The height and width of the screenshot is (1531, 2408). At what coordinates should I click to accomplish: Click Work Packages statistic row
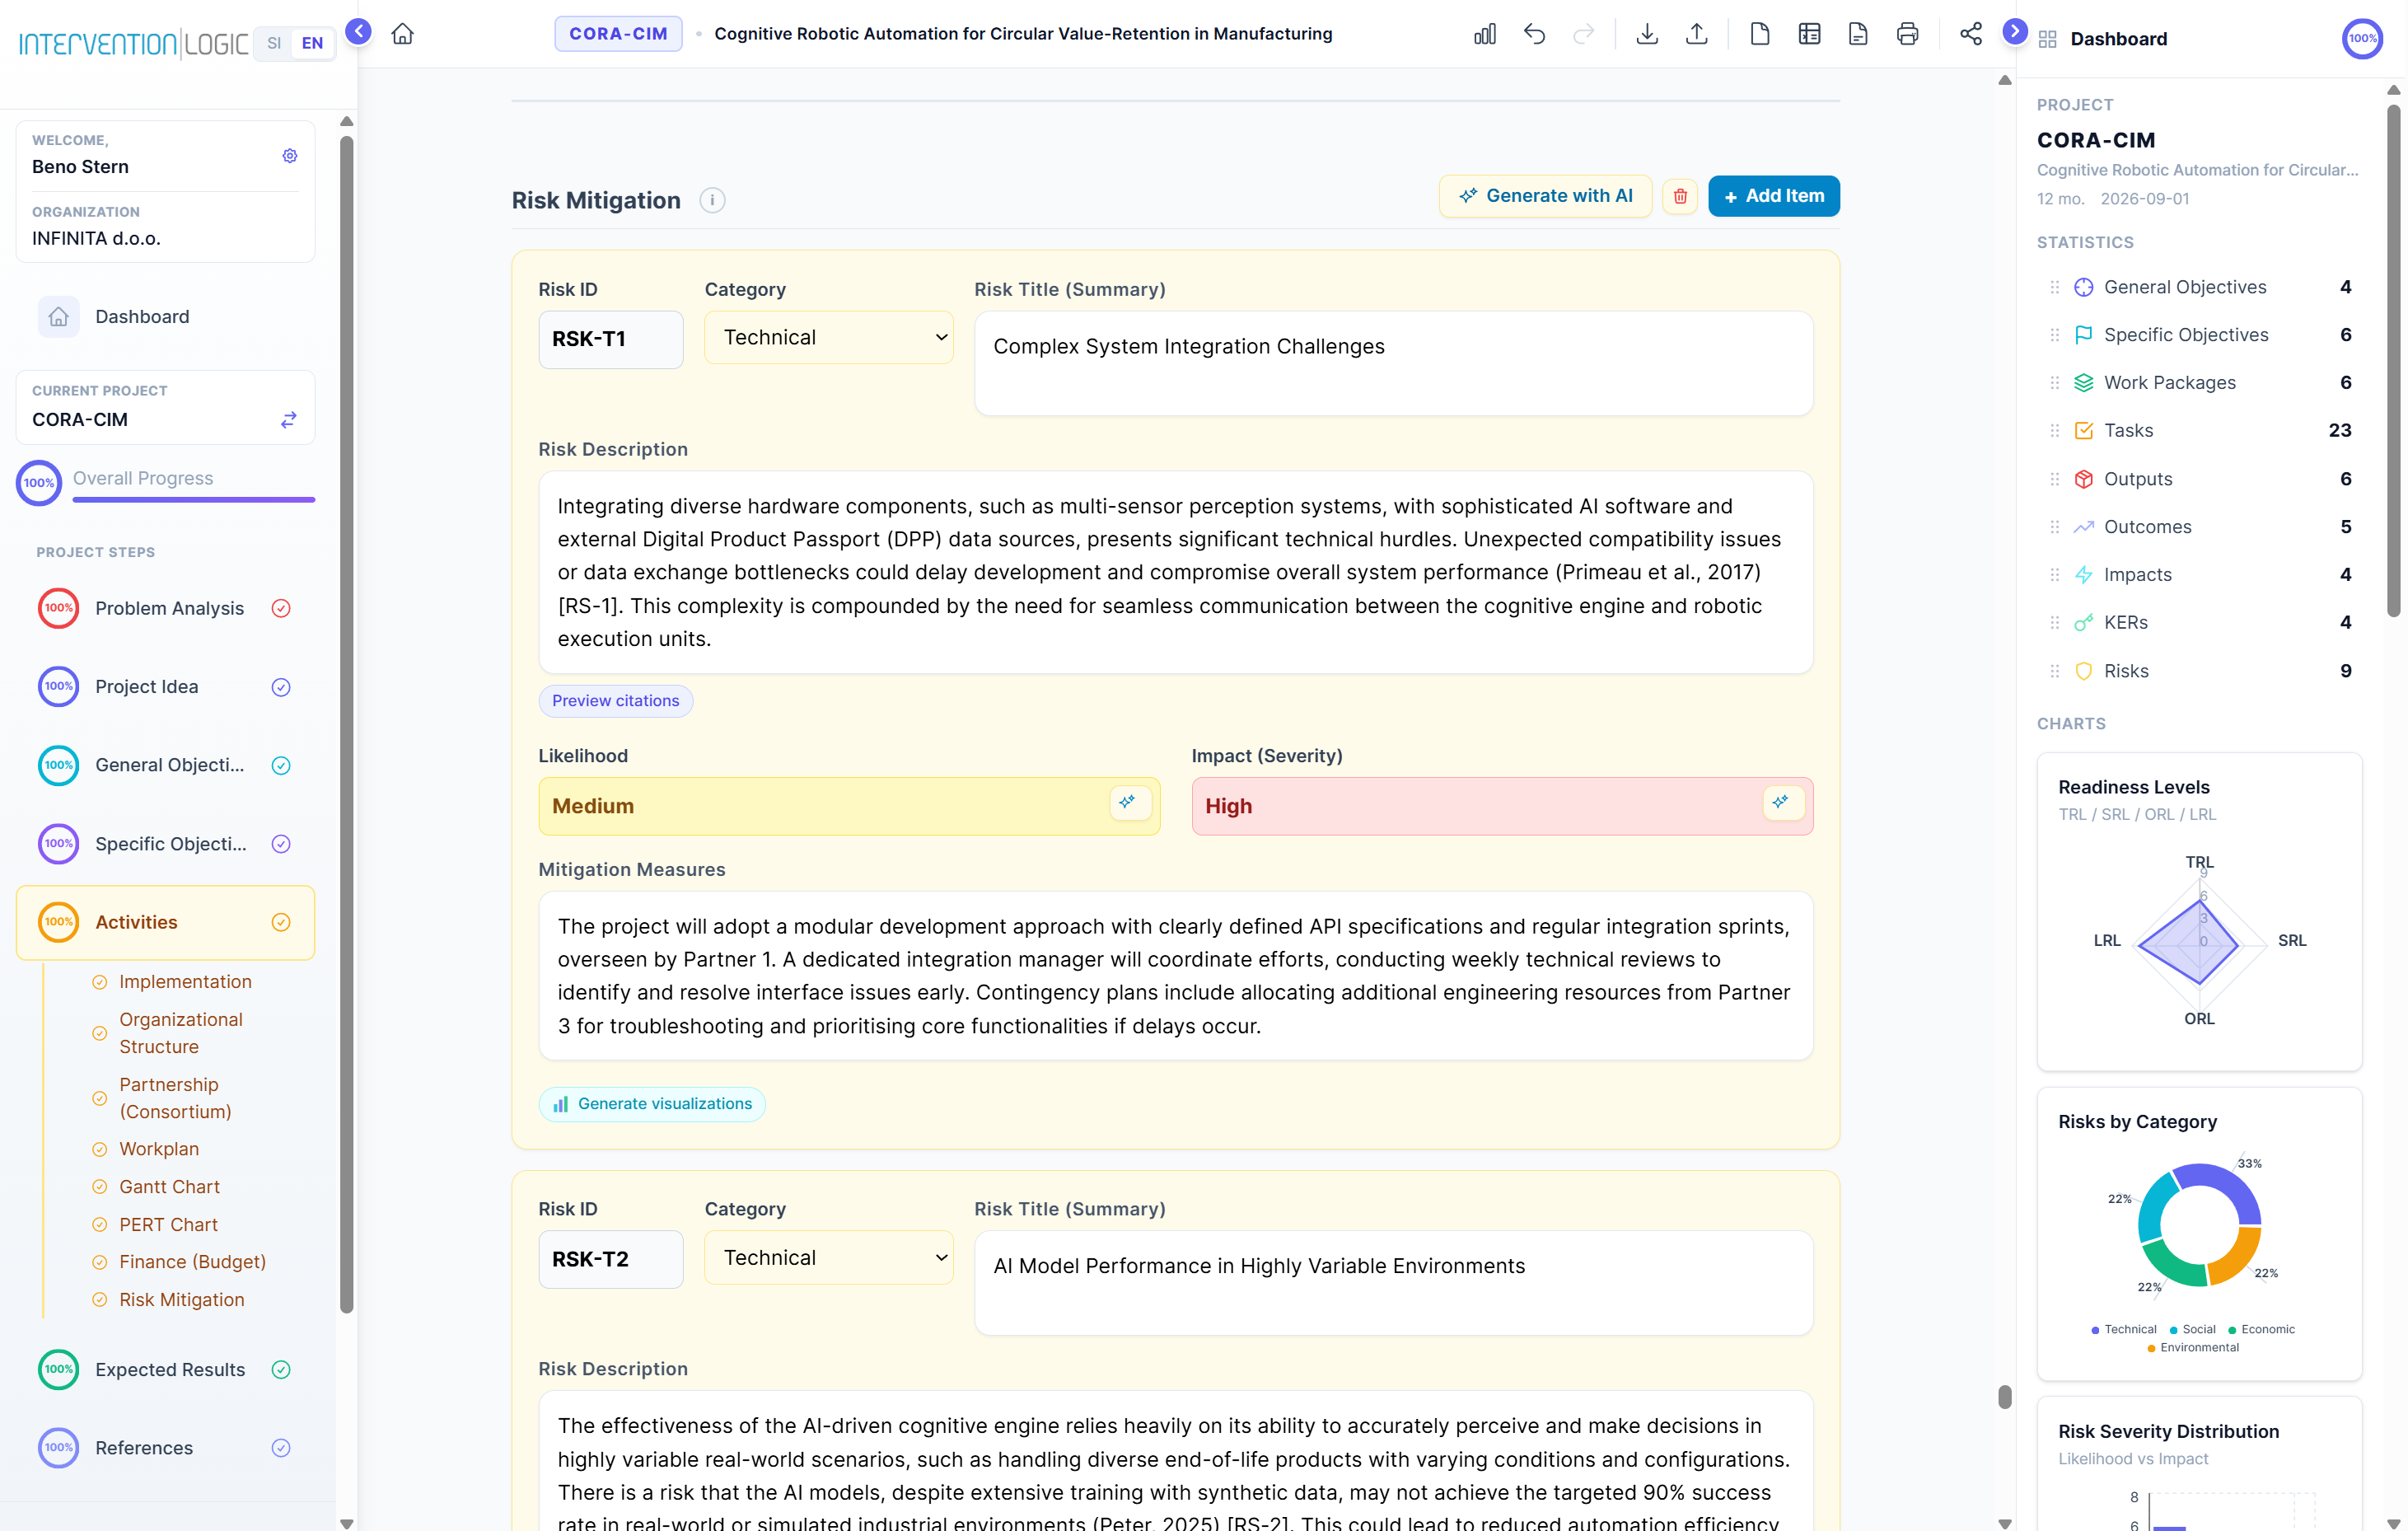coord(2199,383)
